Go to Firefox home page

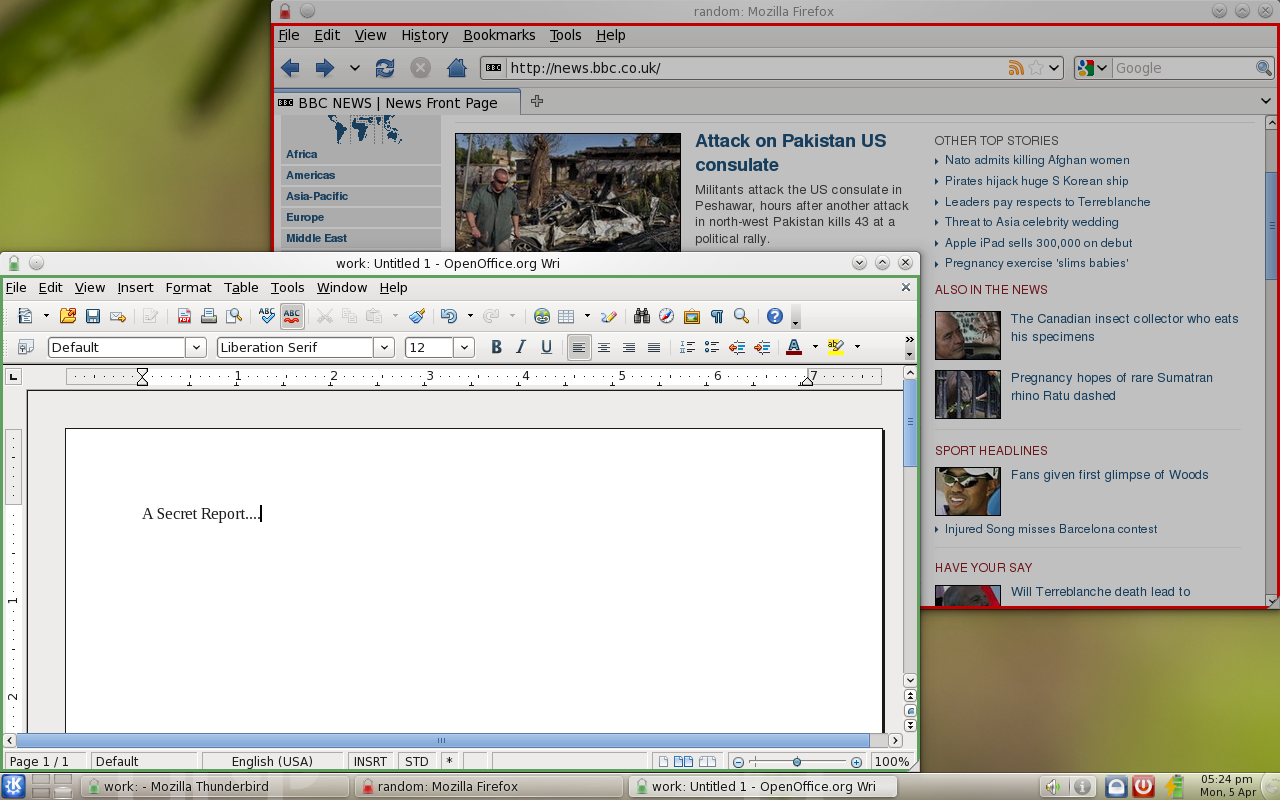[x=457, y=68]
